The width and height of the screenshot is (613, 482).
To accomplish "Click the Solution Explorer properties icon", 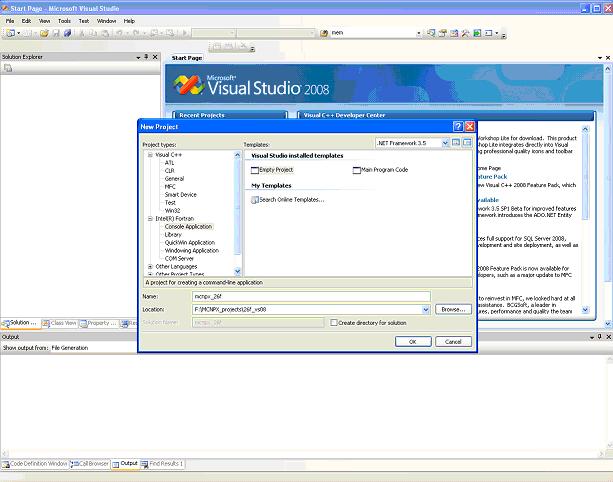I will 8,68.
